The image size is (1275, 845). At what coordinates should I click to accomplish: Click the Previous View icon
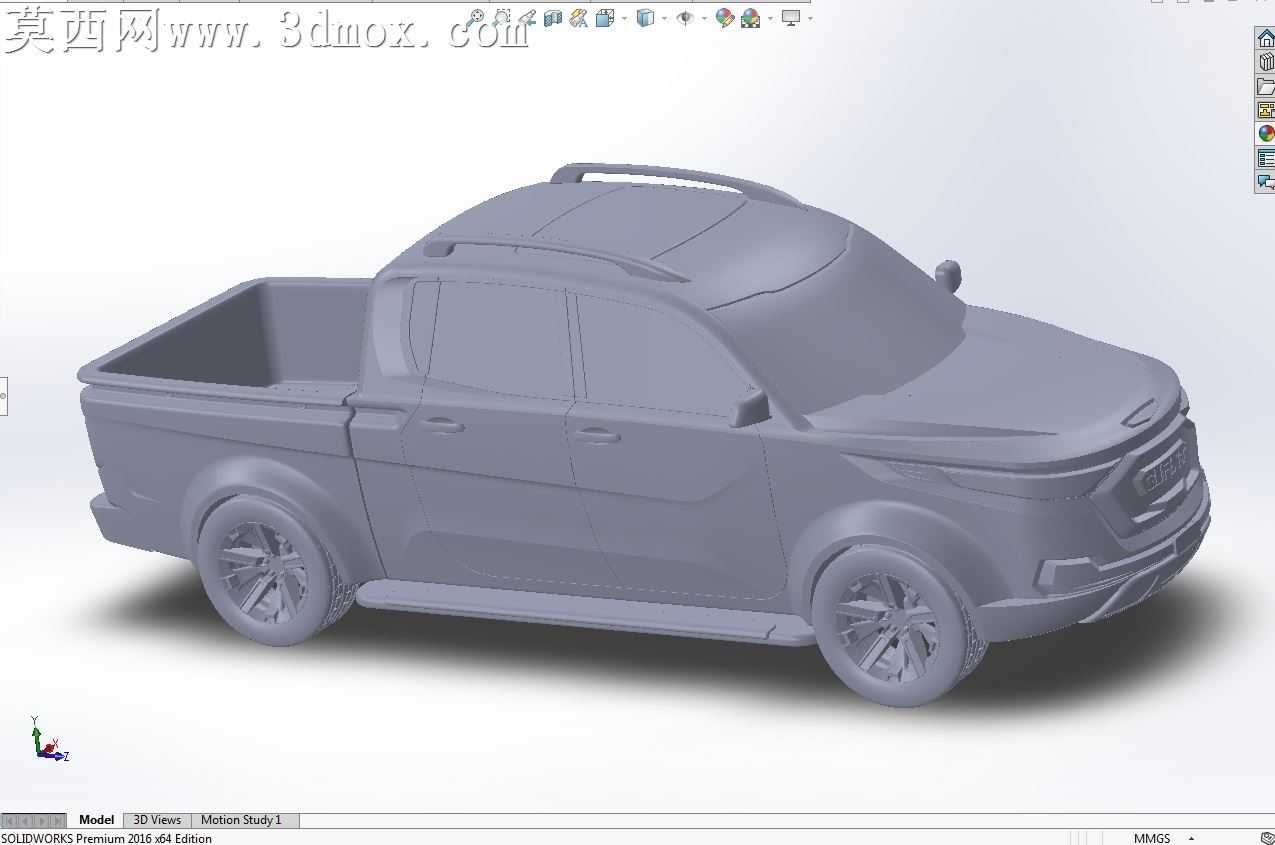[x=528, y=17]
